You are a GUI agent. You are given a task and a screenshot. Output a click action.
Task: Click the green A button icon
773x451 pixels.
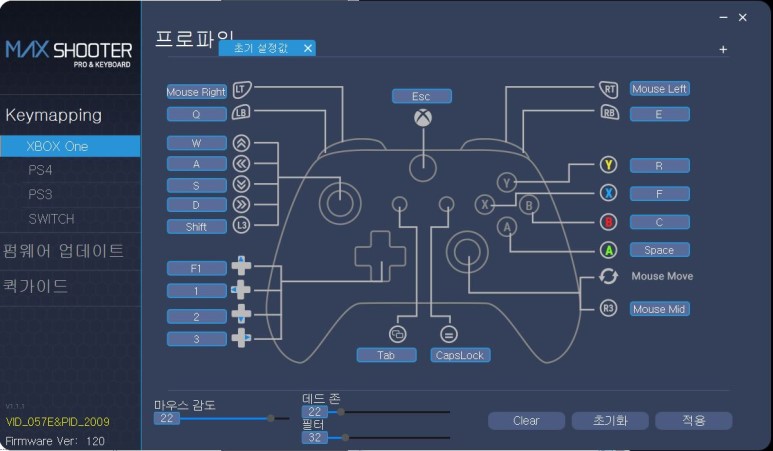click(608, 250)
